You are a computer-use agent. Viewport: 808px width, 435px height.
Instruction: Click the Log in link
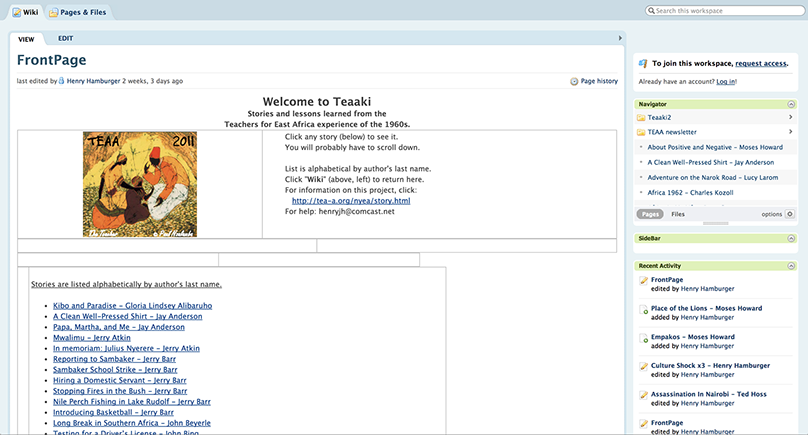click(725, 81)
